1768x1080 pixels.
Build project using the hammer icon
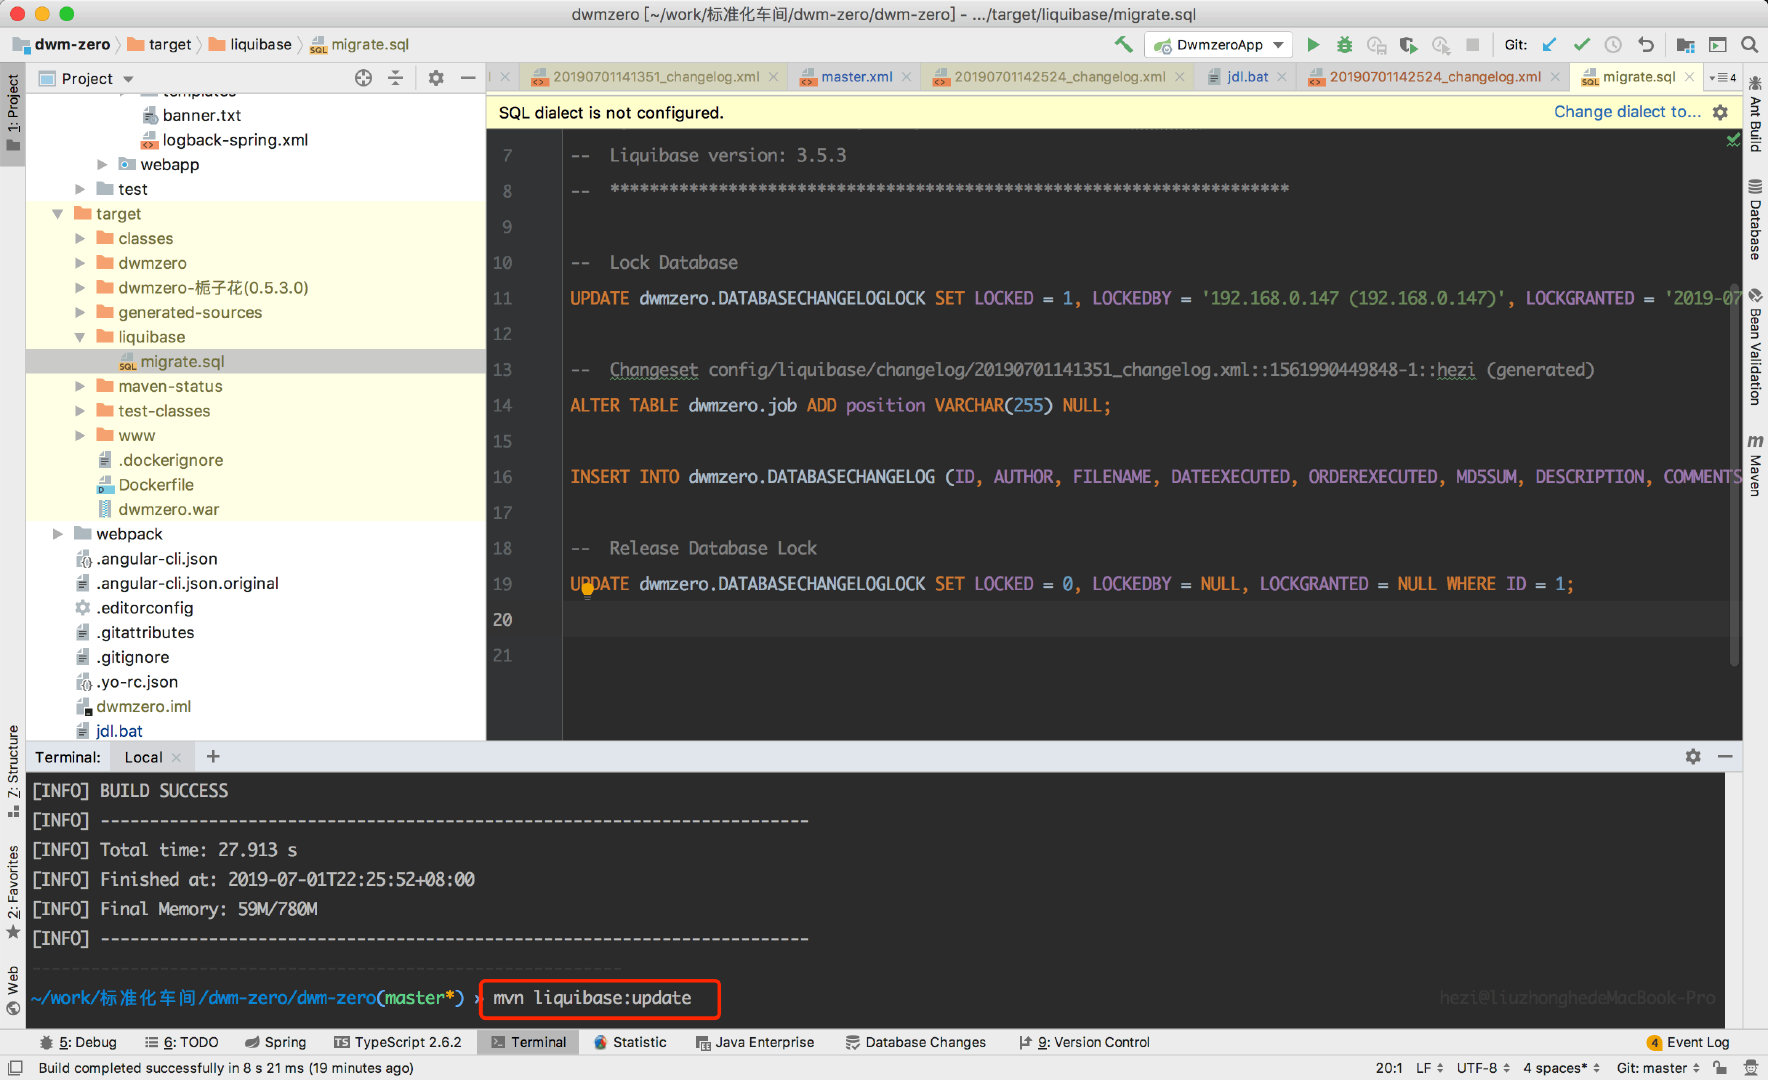click(1123, 45)
